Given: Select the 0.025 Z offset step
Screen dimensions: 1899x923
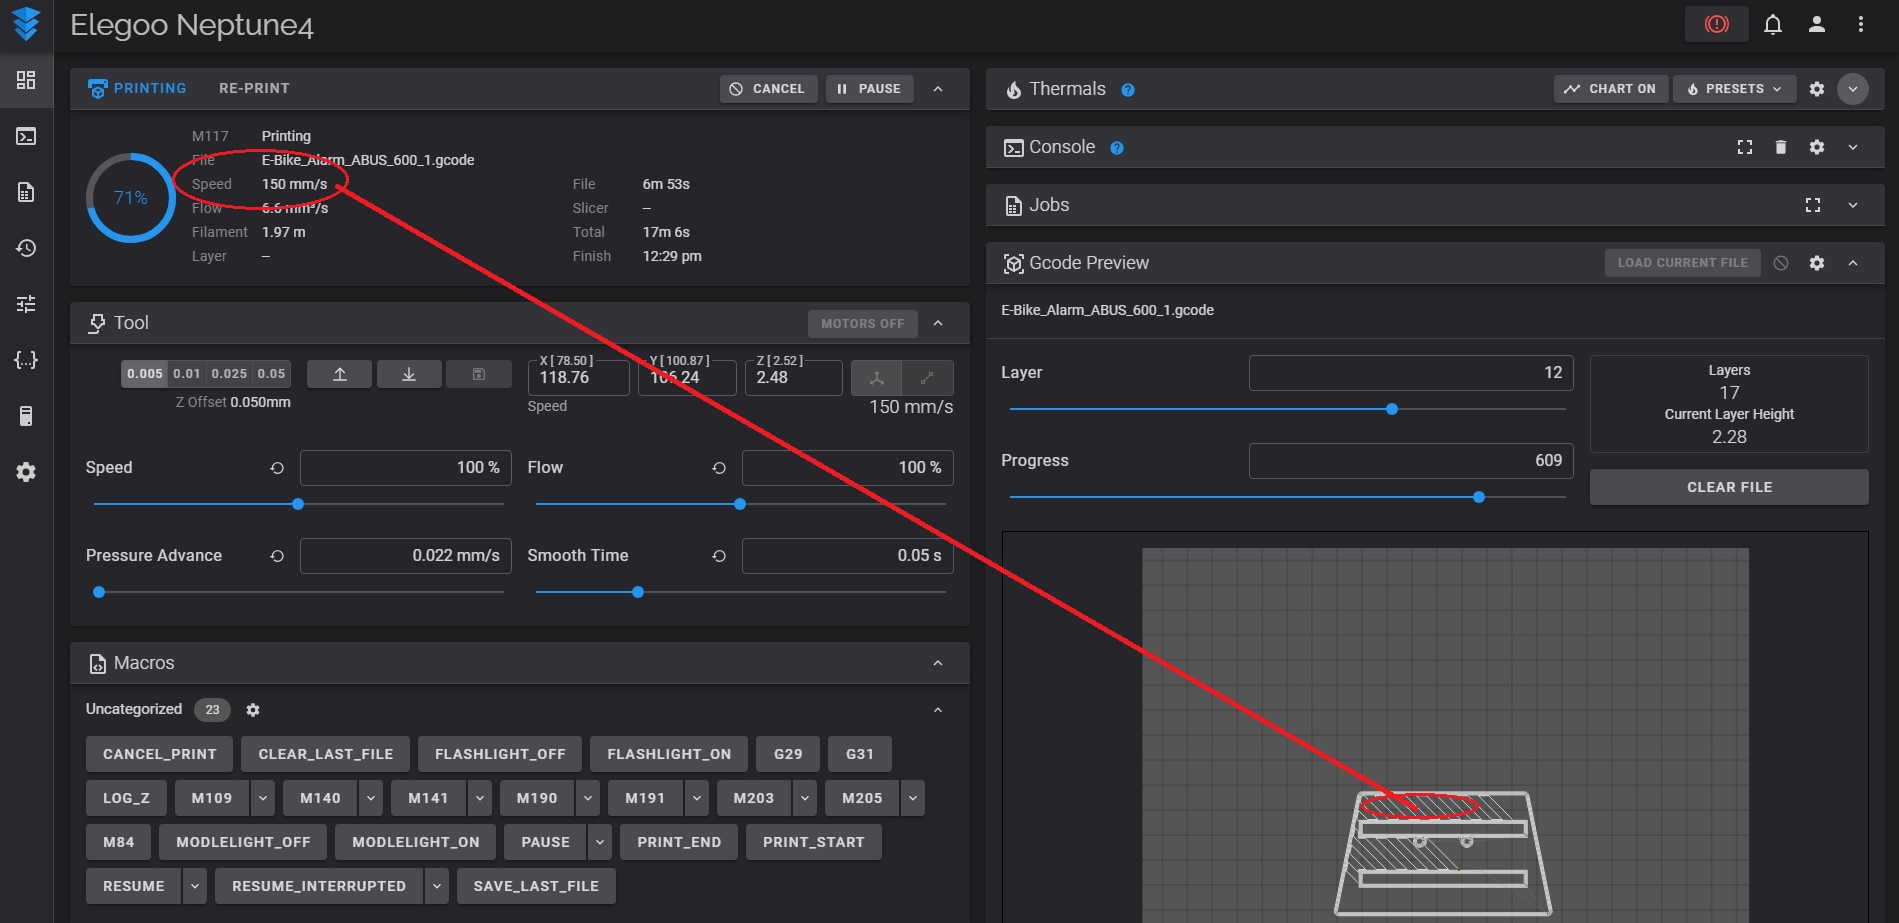Looking at the screenshot, I should coord(230,374).
